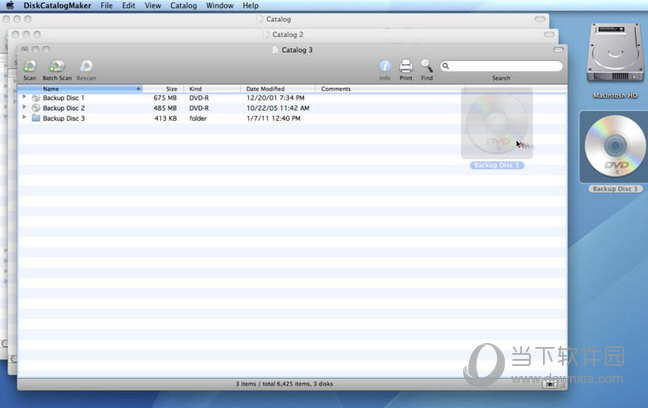The height and width of the screenshot is (408, 648).
Task: Click the Rescan toolbar icon
Action: click(x=86, y=66)
